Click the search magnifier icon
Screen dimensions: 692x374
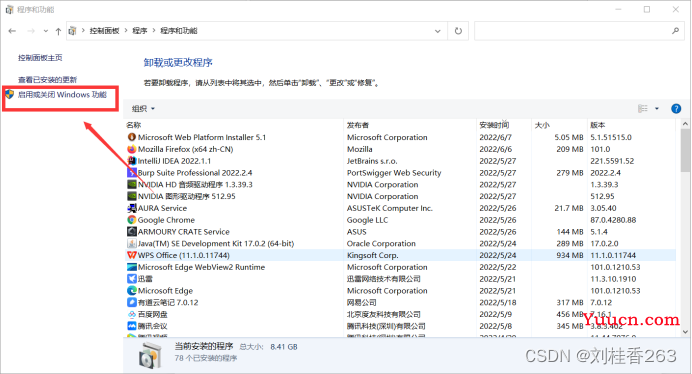pos(675,30)
